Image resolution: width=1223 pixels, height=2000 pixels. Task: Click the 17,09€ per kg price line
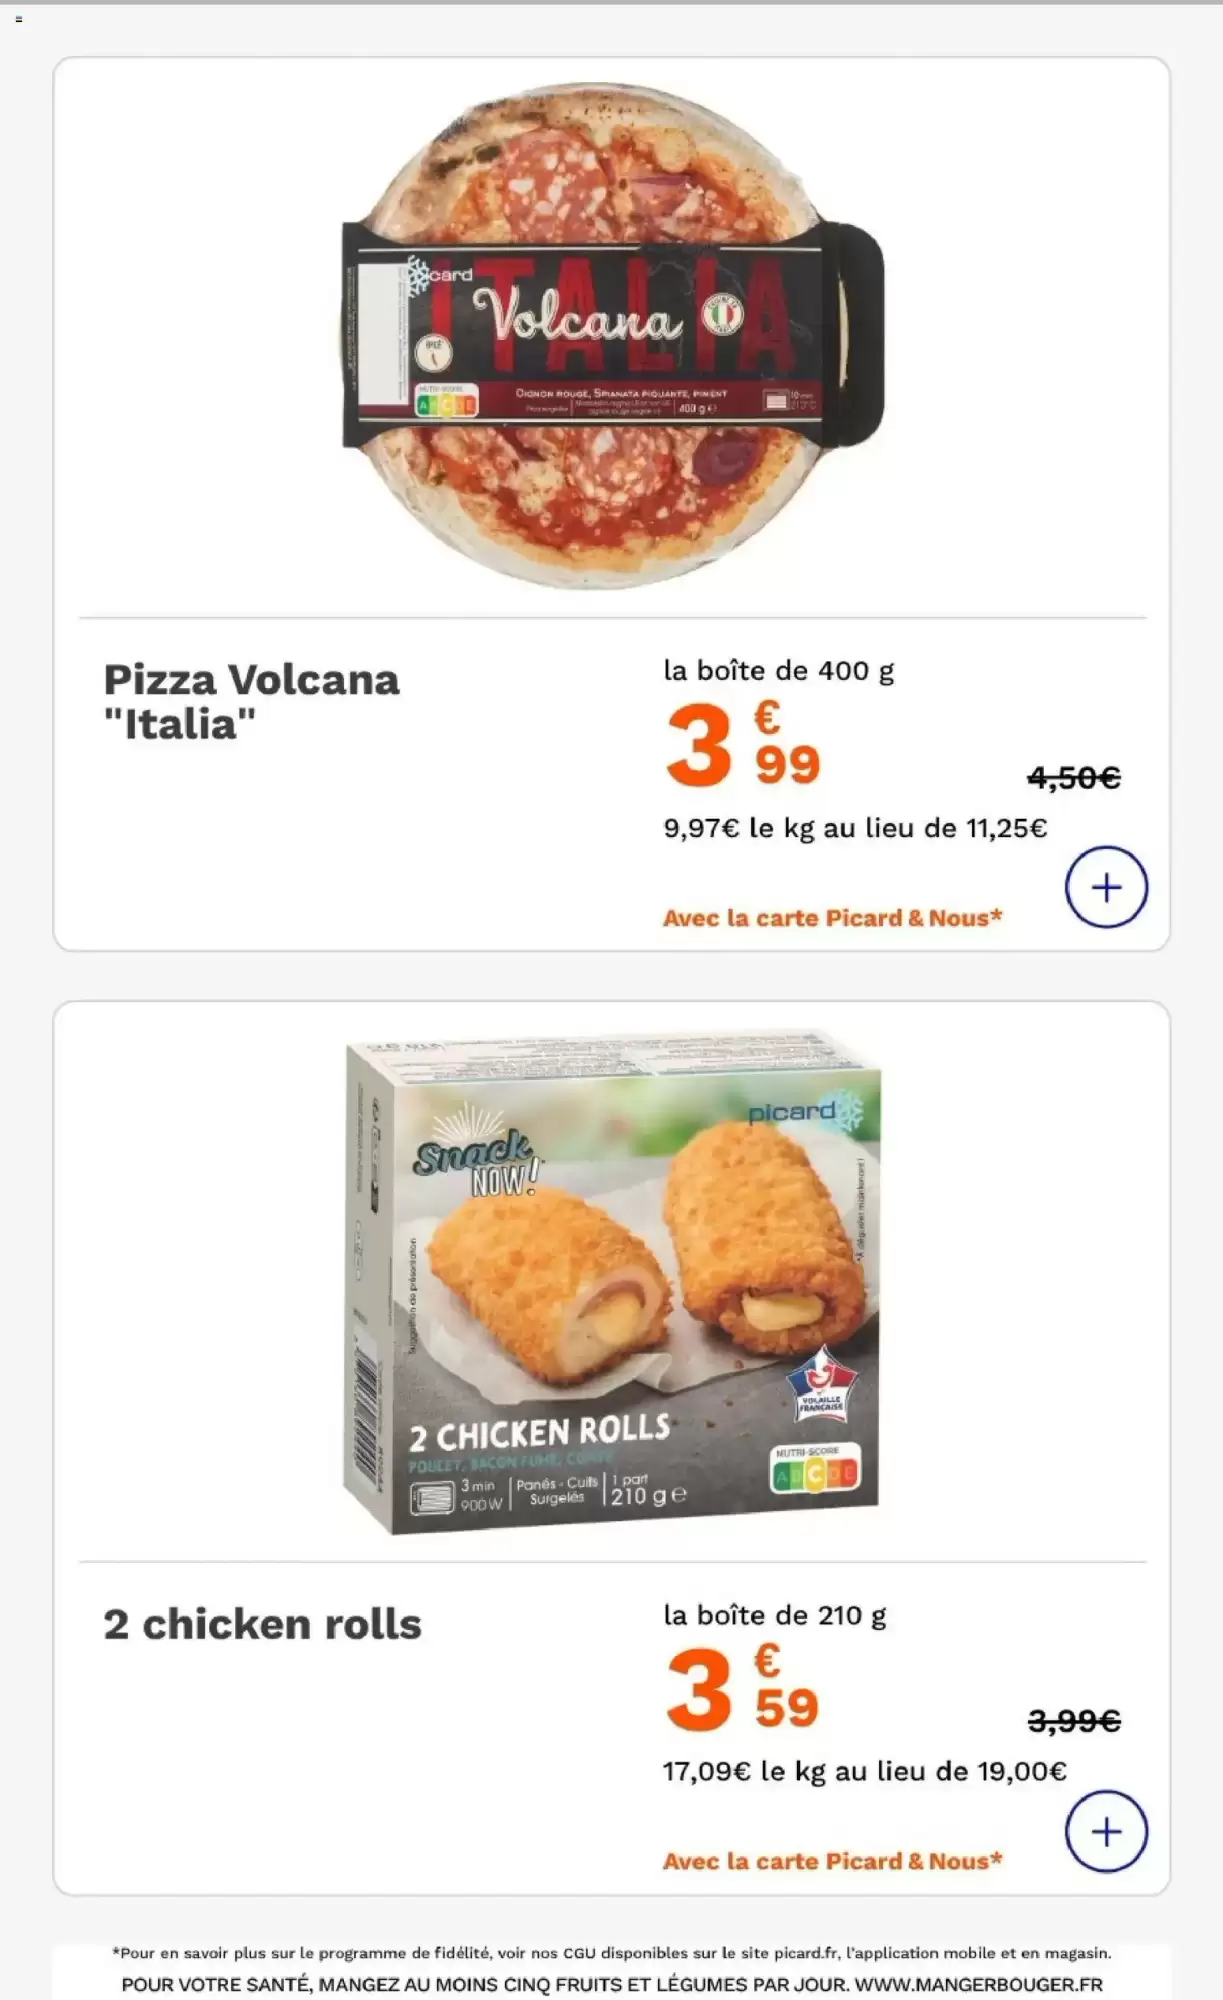[x=864, y=1771]
